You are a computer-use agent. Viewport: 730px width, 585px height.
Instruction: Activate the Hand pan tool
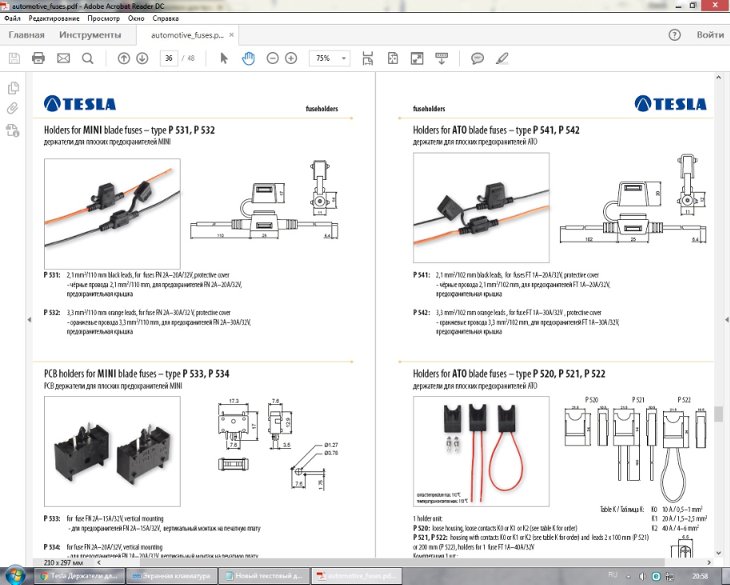coord(248,58)
